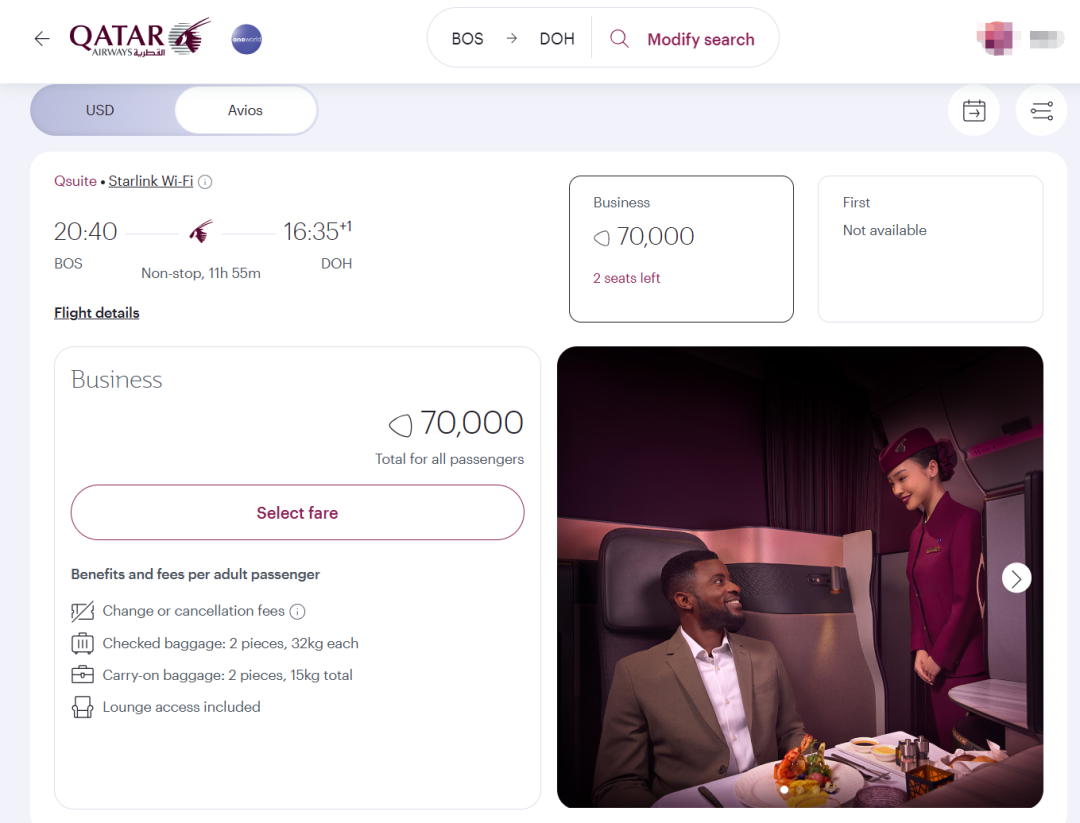Open the user profile avatar
This screenshot has height=823, width=1080.
point(997,39)
